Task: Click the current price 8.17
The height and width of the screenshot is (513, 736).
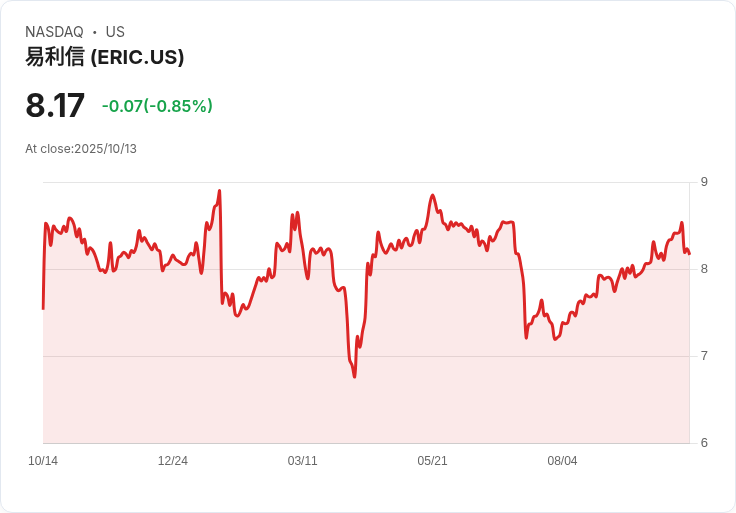Action: pyautogui.click(x=55, y=105)
